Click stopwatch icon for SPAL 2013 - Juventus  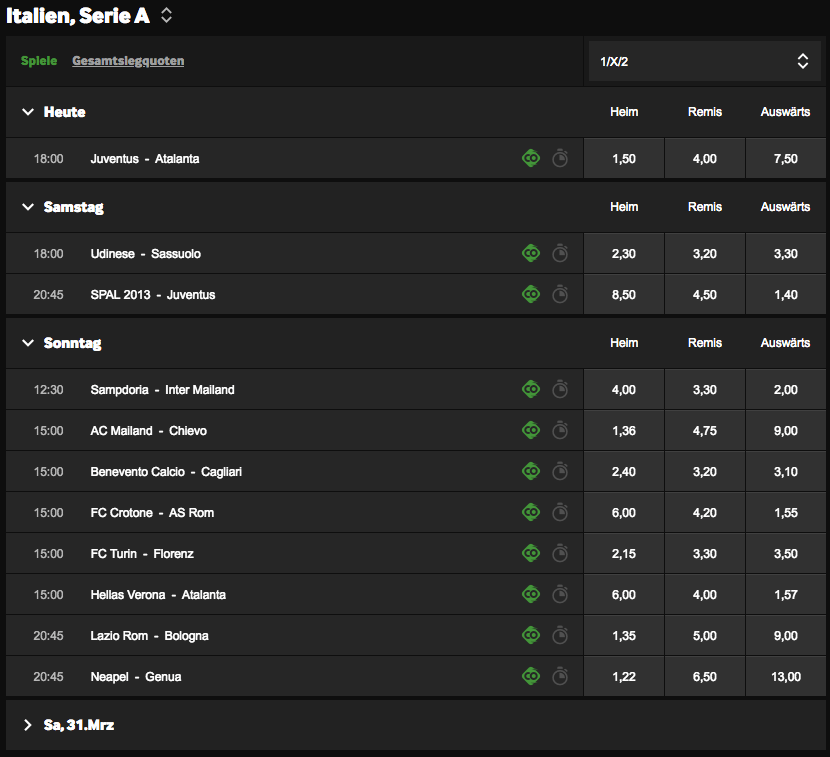[560, 294]
